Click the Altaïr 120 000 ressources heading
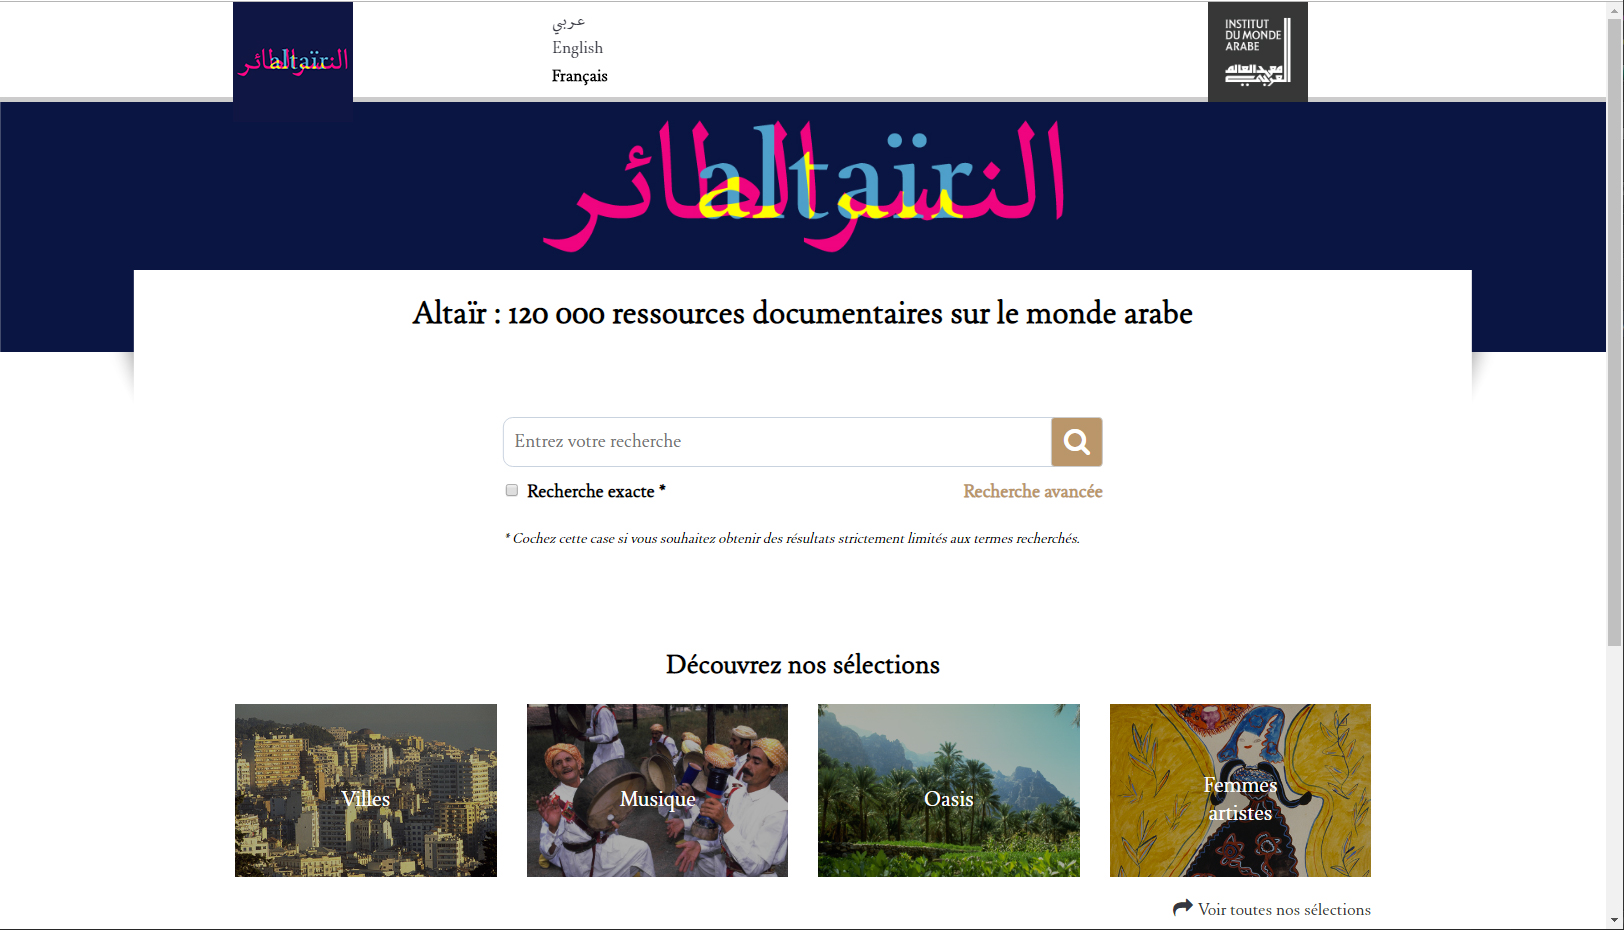The height and width of the screenshot is (930, 1624). click(803, 313)
